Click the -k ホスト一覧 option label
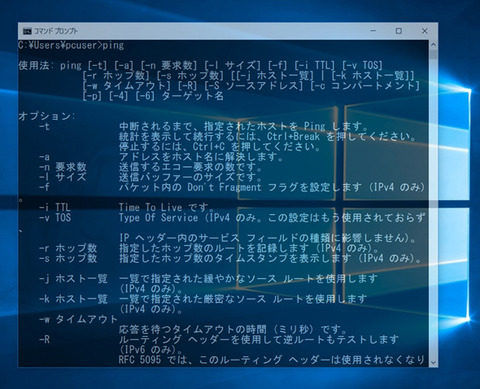This screenshot has width=480, height=389. coord(73,299)
